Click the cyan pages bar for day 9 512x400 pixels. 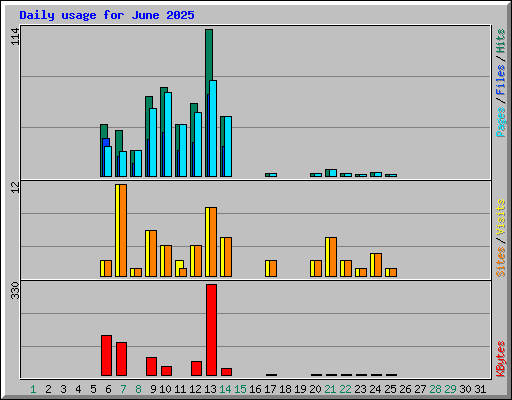[153, 142]
